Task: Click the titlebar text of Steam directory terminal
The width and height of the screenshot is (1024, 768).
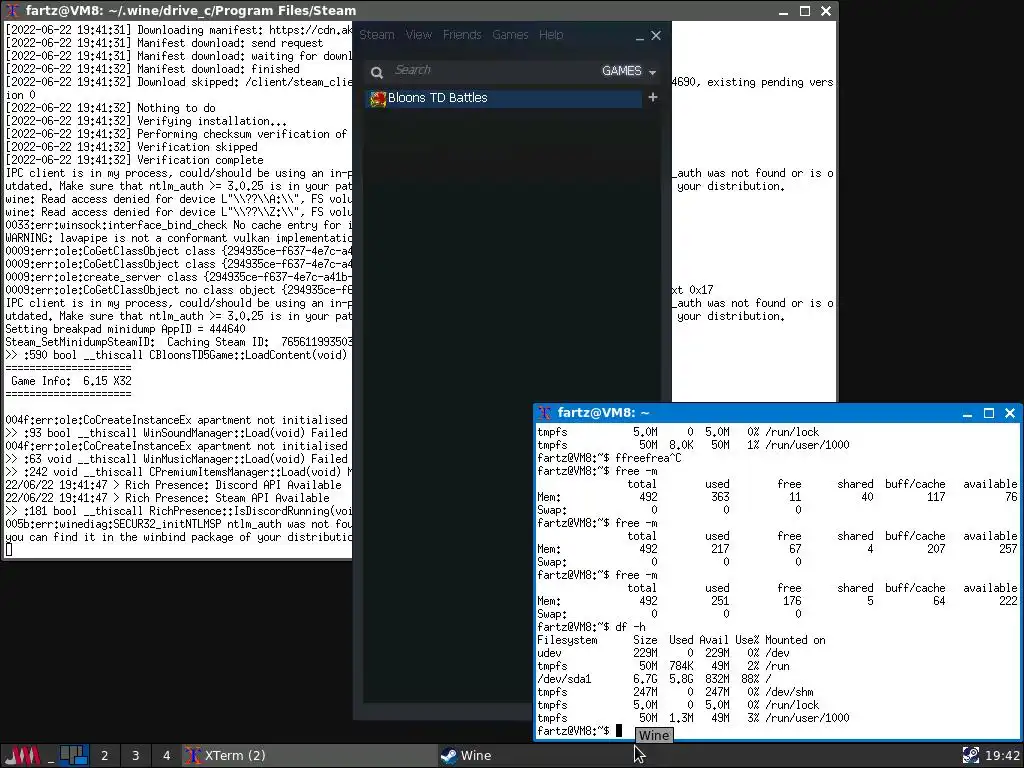Action: 191,10
